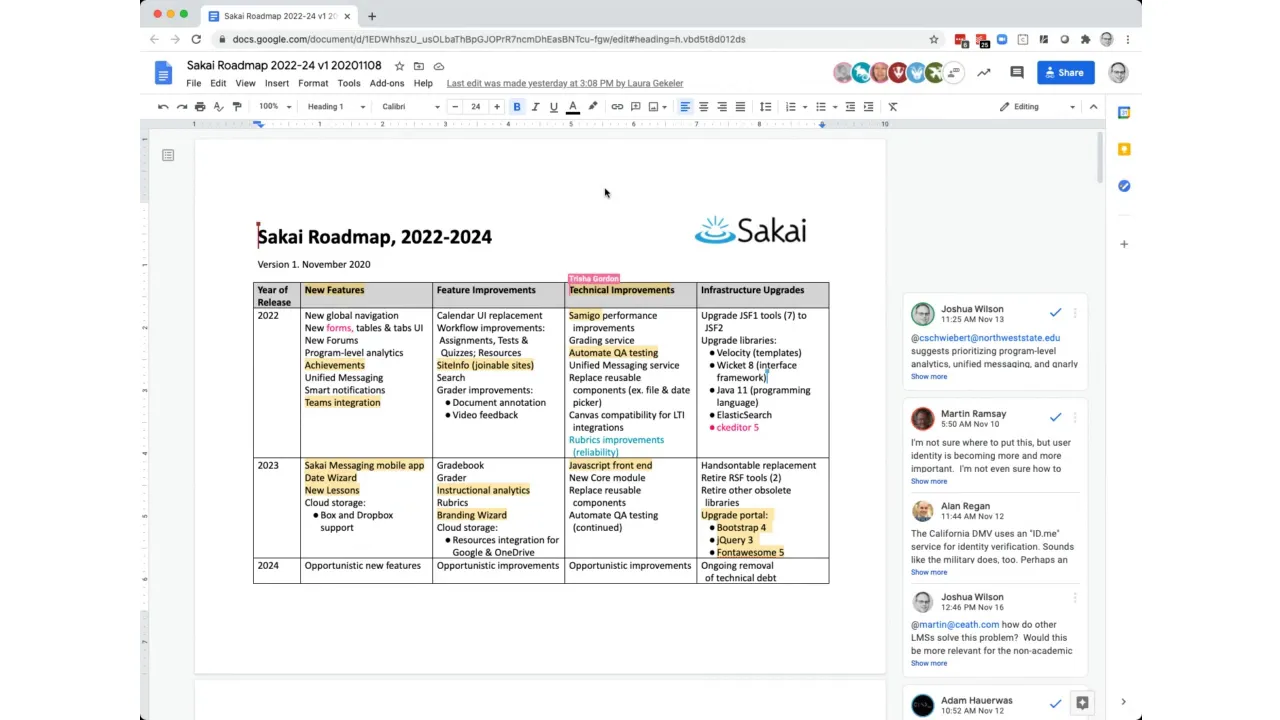The height and width of the screenshot is (720, 1280).
Task: Open the Google Tasks side panel
Action: (x=1124, y=186)
